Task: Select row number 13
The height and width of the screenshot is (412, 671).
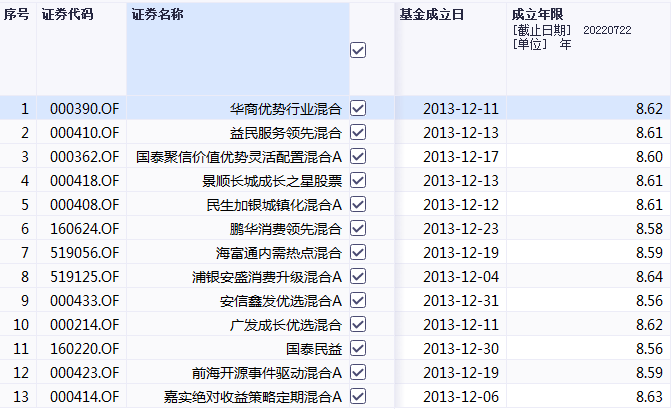Action: 21,396
